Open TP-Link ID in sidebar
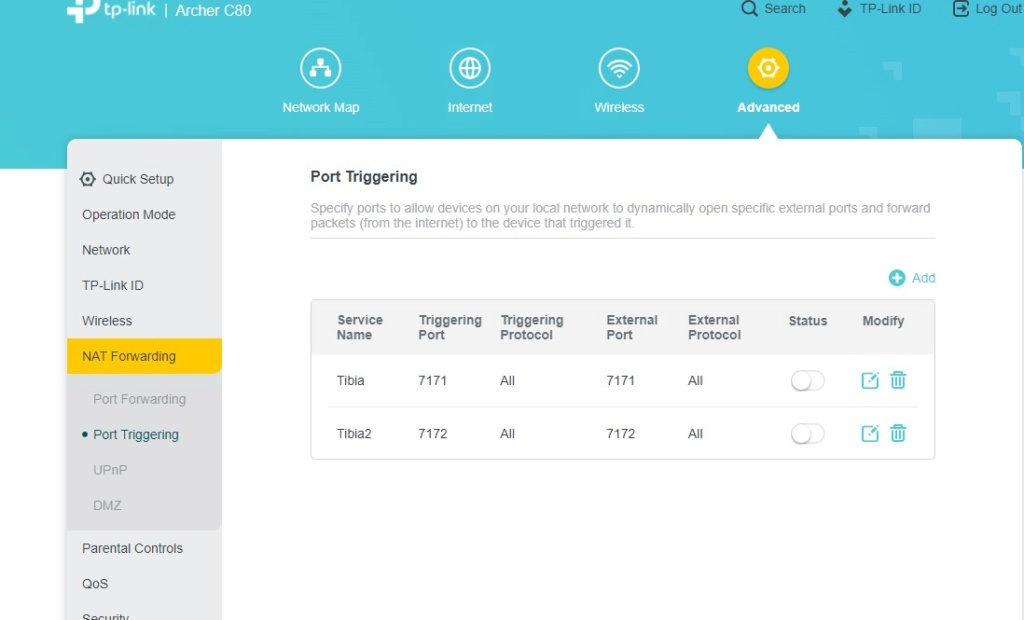 tap(112, 286)
